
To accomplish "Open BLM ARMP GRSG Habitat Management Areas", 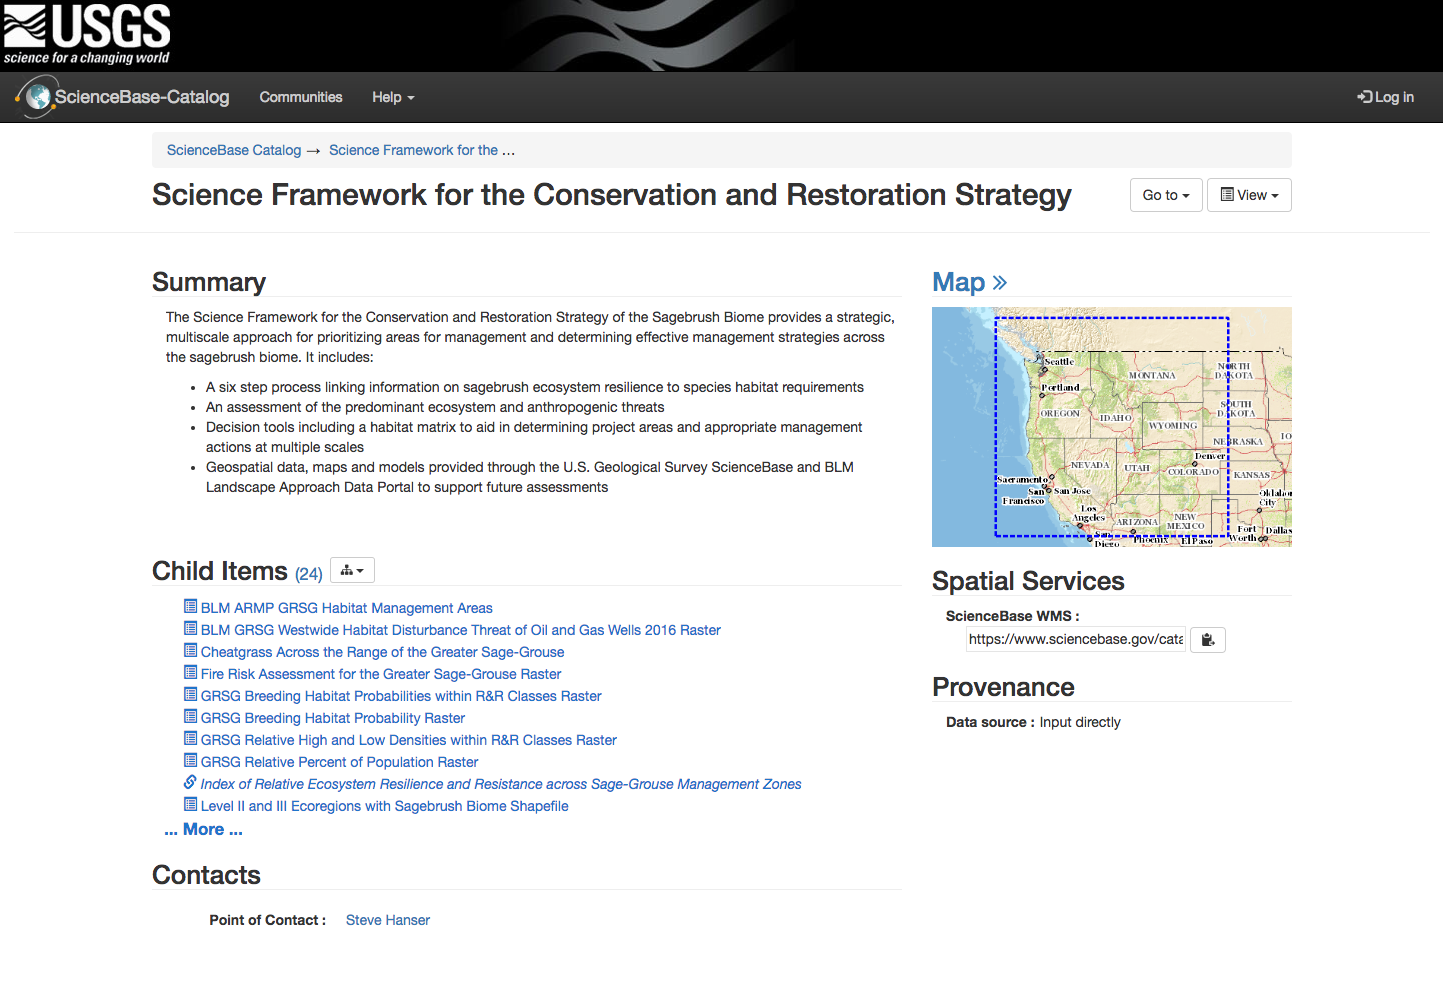I will [347, 608].
